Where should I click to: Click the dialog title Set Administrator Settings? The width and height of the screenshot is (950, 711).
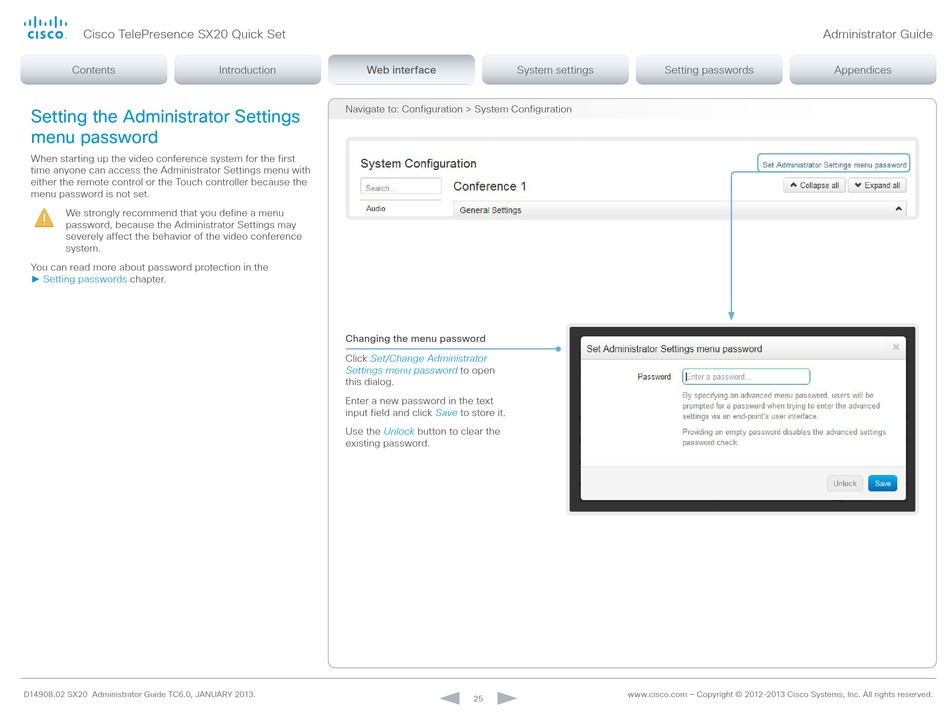[674, 349]
